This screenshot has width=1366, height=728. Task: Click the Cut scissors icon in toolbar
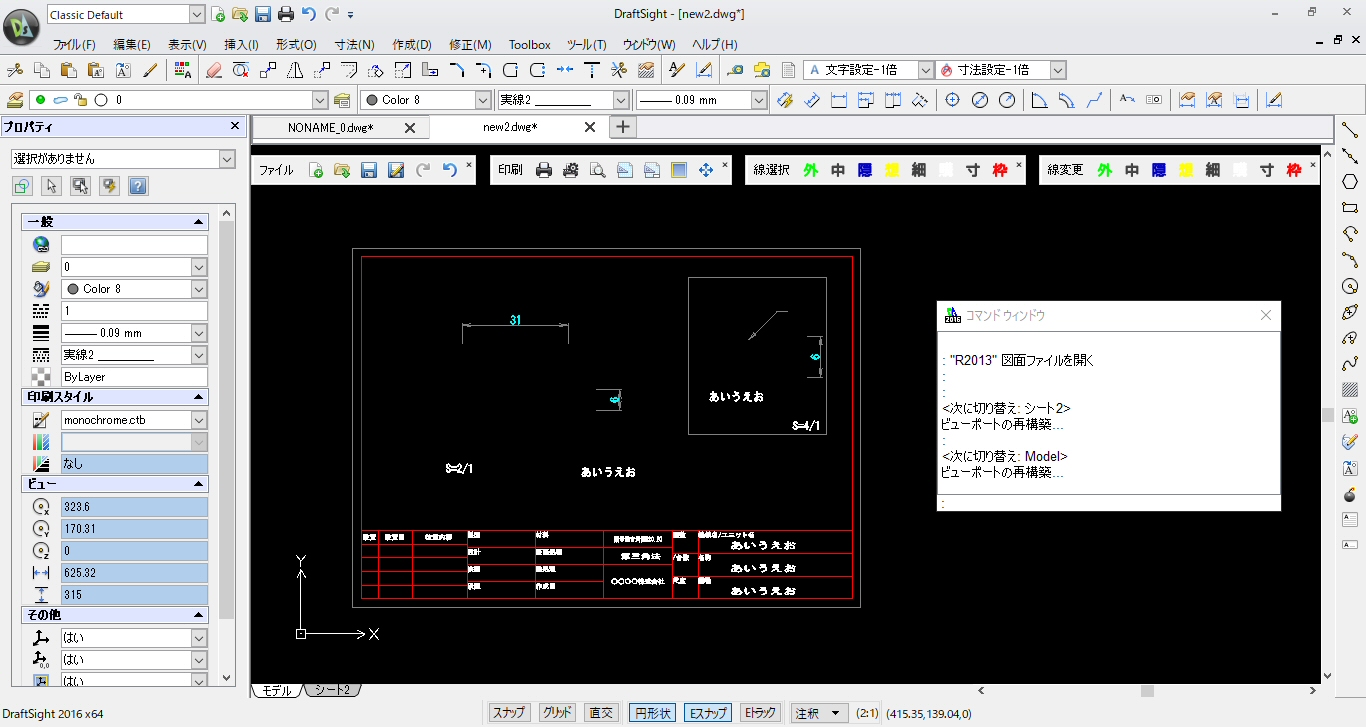point(14,70)
